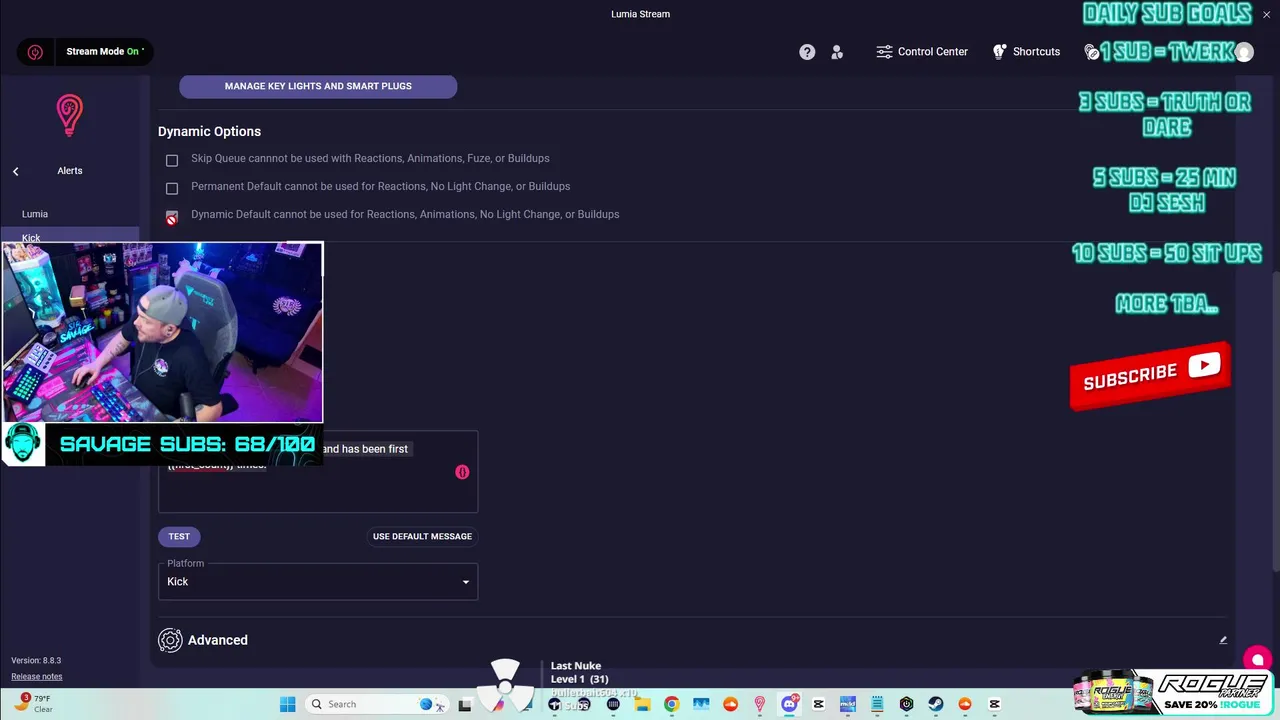Click Use Default Message button

(422, 537)
